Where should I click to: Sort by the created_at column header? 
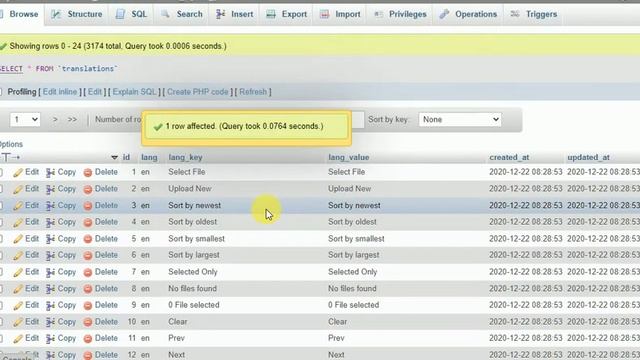point(509,158)
